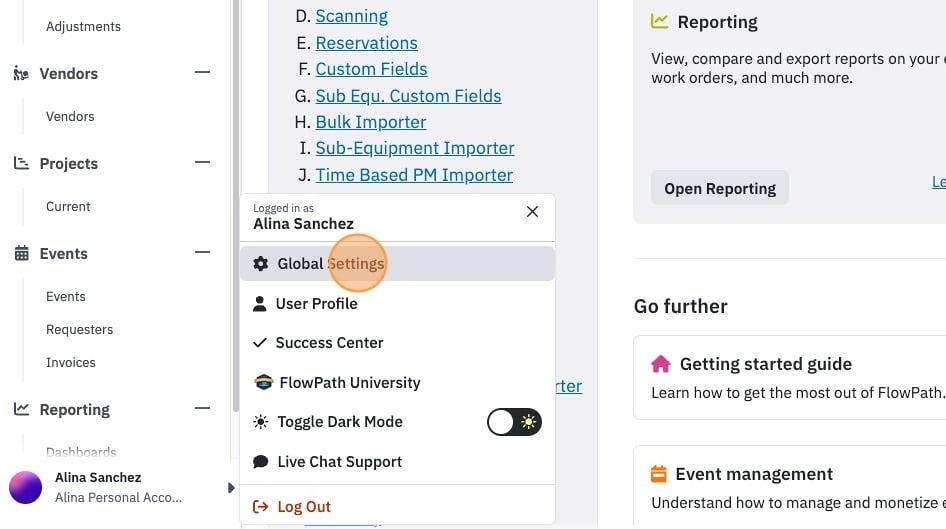The image size is (946, 529).
Task: Click the Global Settings gear icon
Action: [261, 264]
